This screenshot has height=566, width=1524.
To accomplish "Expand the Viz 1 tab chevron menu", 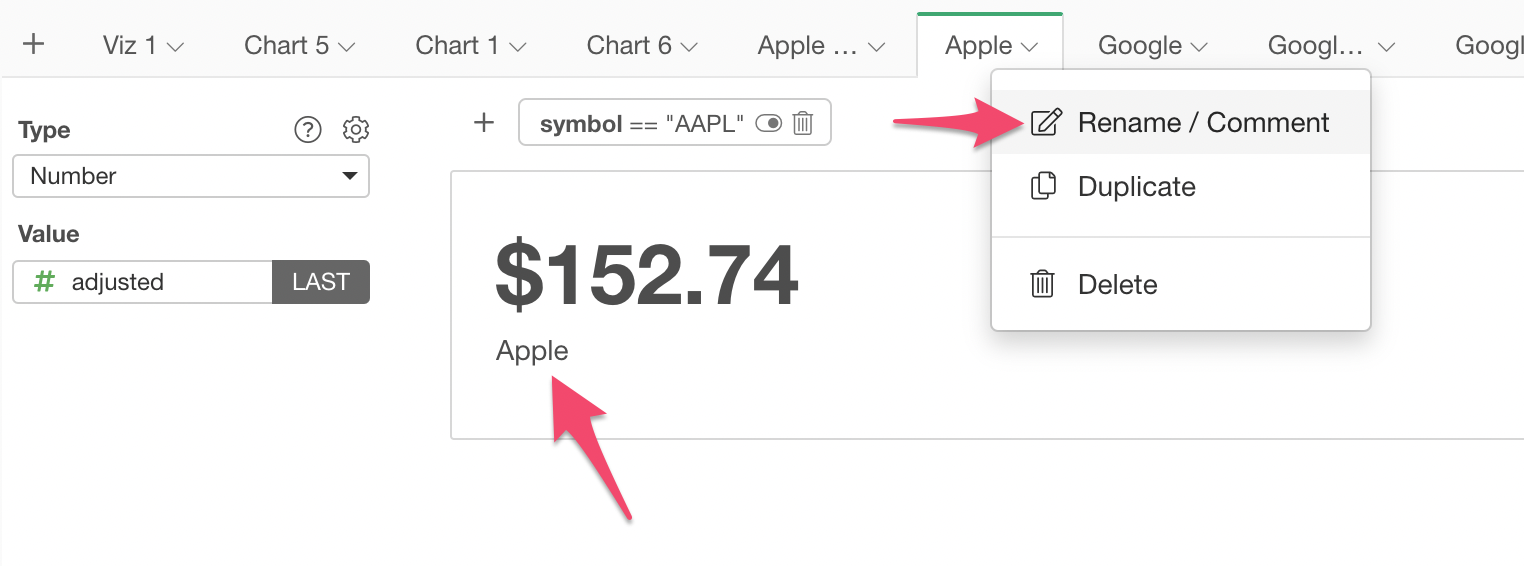I will 176,47.
